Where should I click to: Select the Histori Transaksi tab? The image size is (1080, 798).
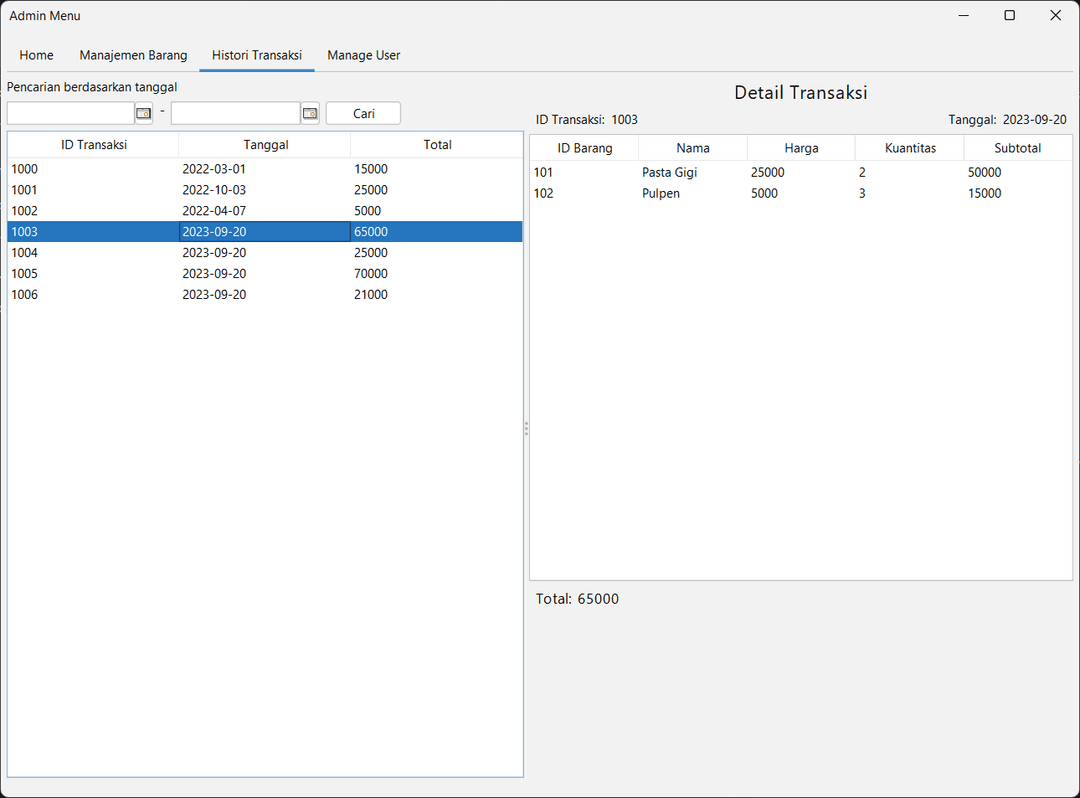[x=257, y=55]
